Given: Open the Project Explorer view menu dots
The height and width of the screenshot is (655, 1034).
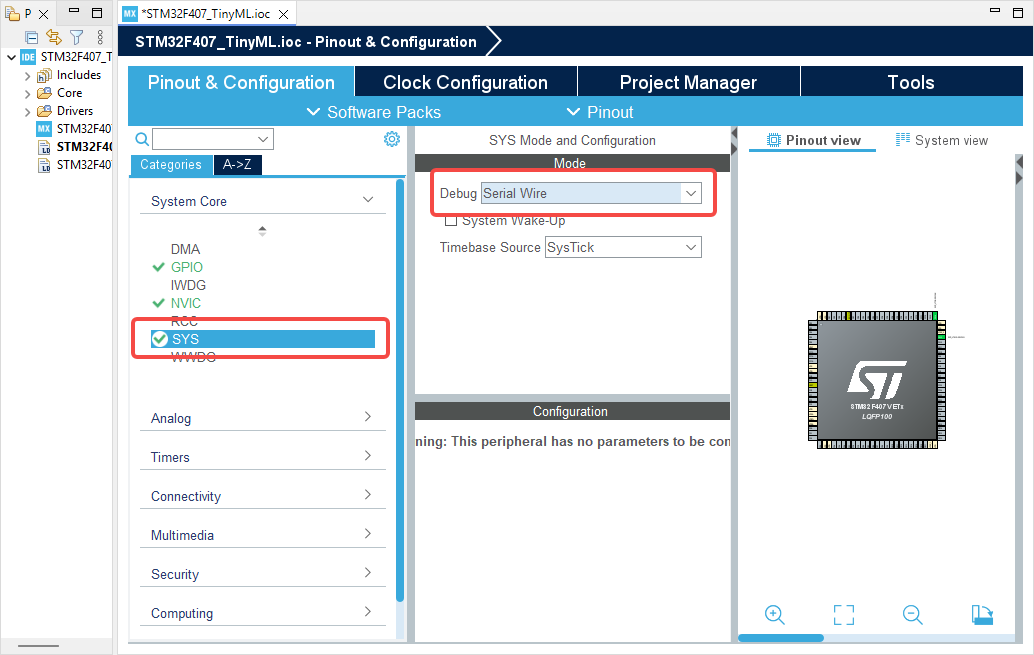Looking at the screenshot, I should click(x=100, y=37).
